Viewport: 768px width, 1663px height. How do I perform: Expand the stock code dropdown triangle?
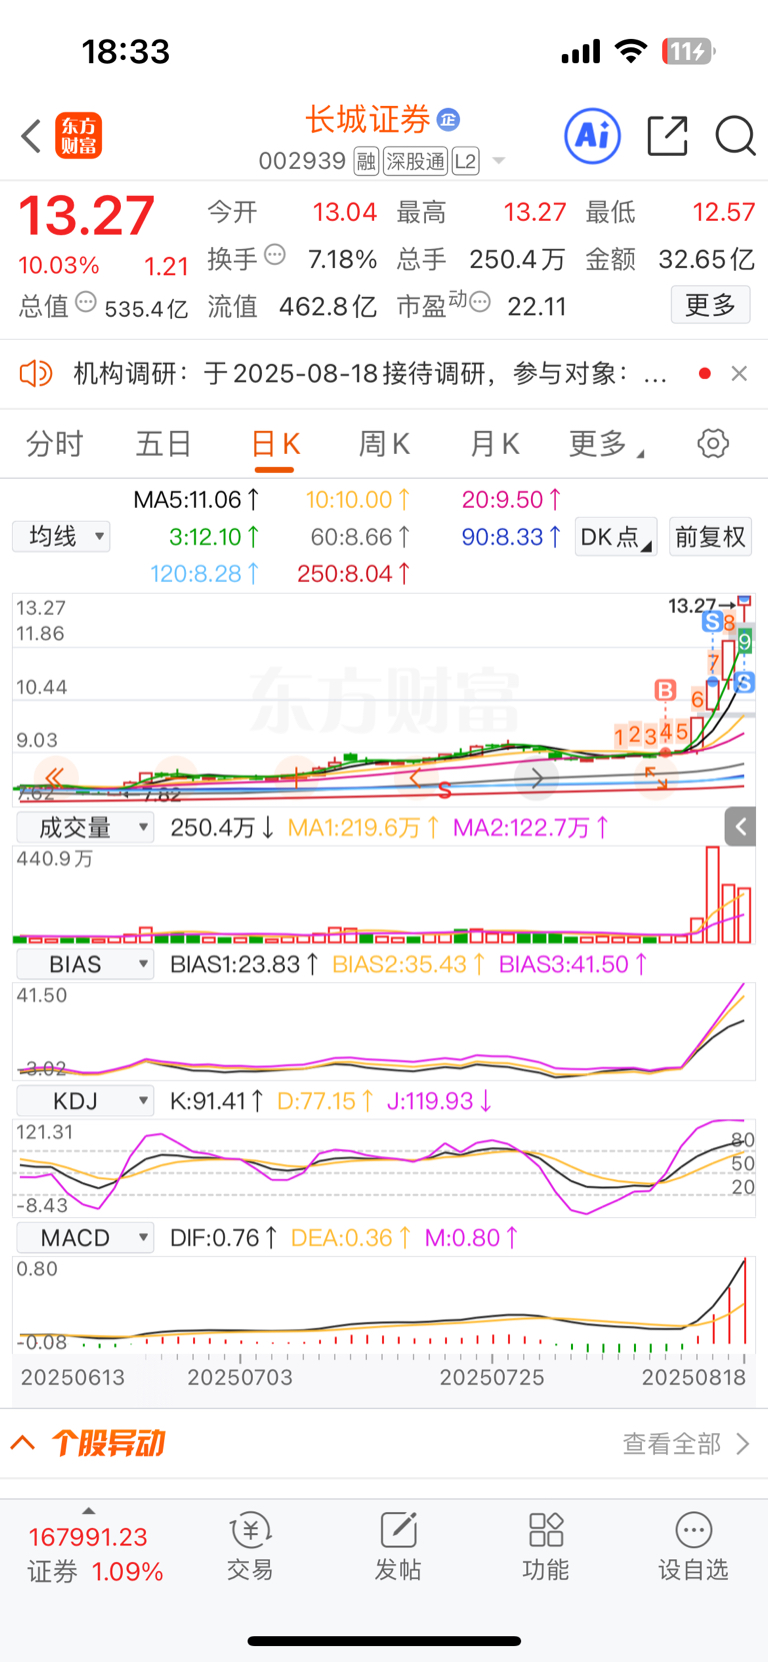(x=499, y=161)
